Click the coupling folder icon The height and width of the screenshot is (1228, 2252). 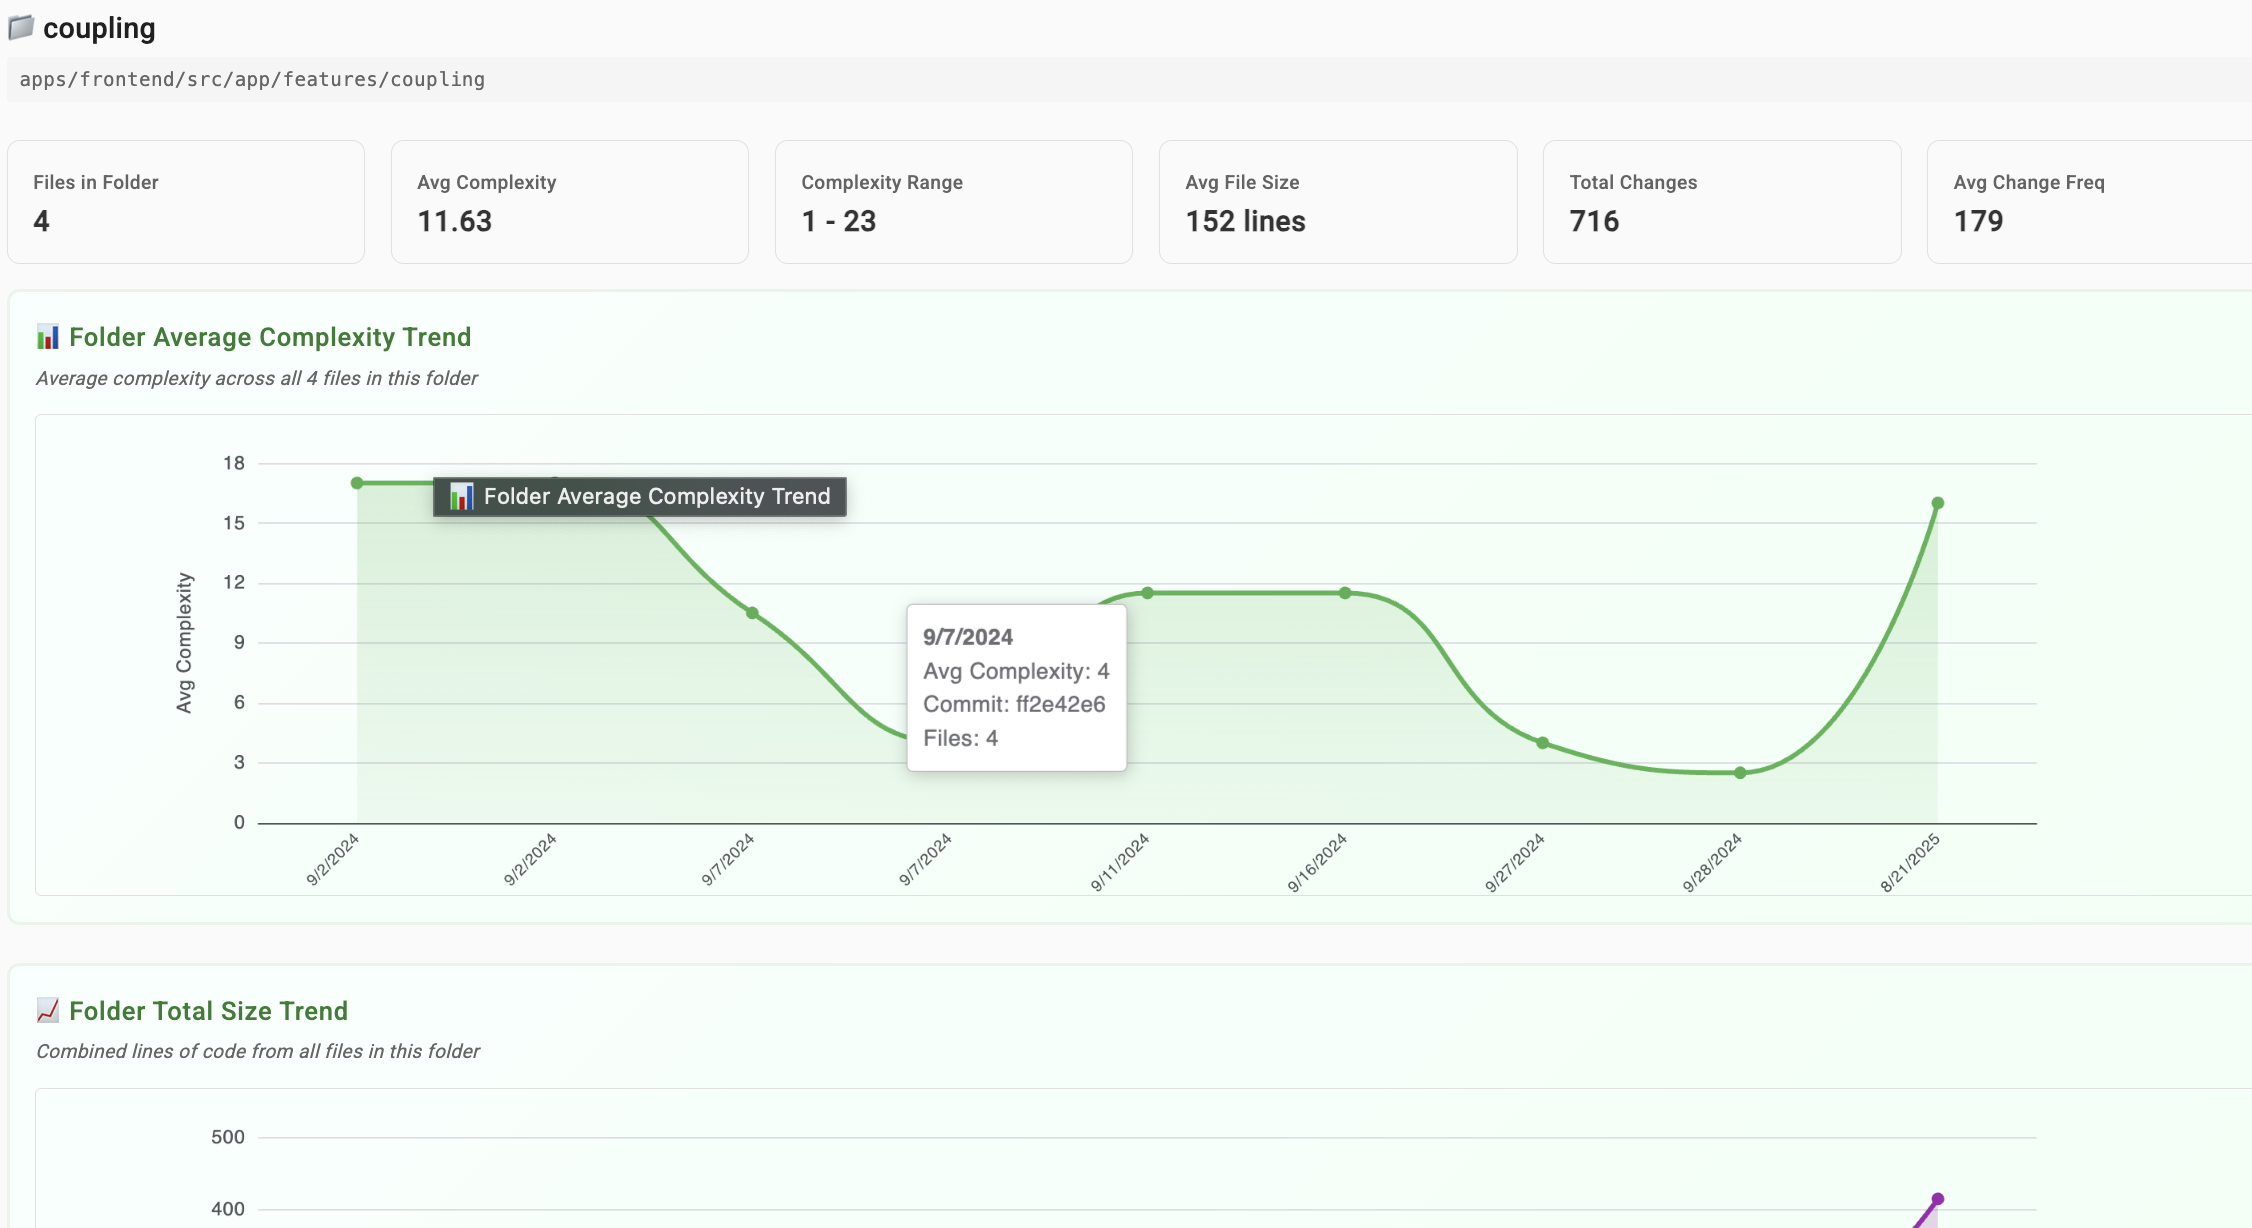21,27
